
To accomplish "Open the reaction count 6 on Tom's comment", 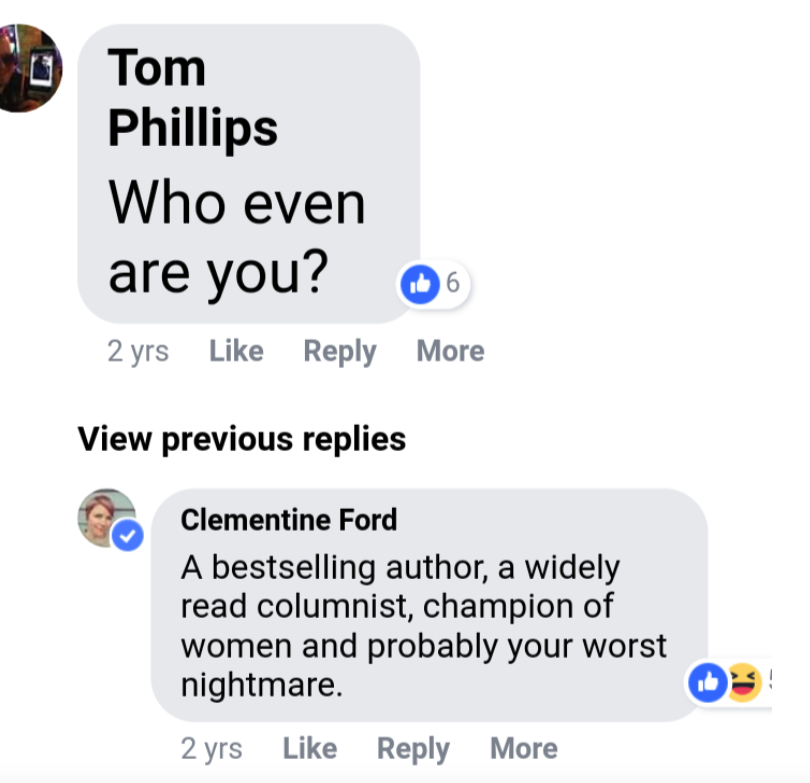I will (x=452, y=284).
